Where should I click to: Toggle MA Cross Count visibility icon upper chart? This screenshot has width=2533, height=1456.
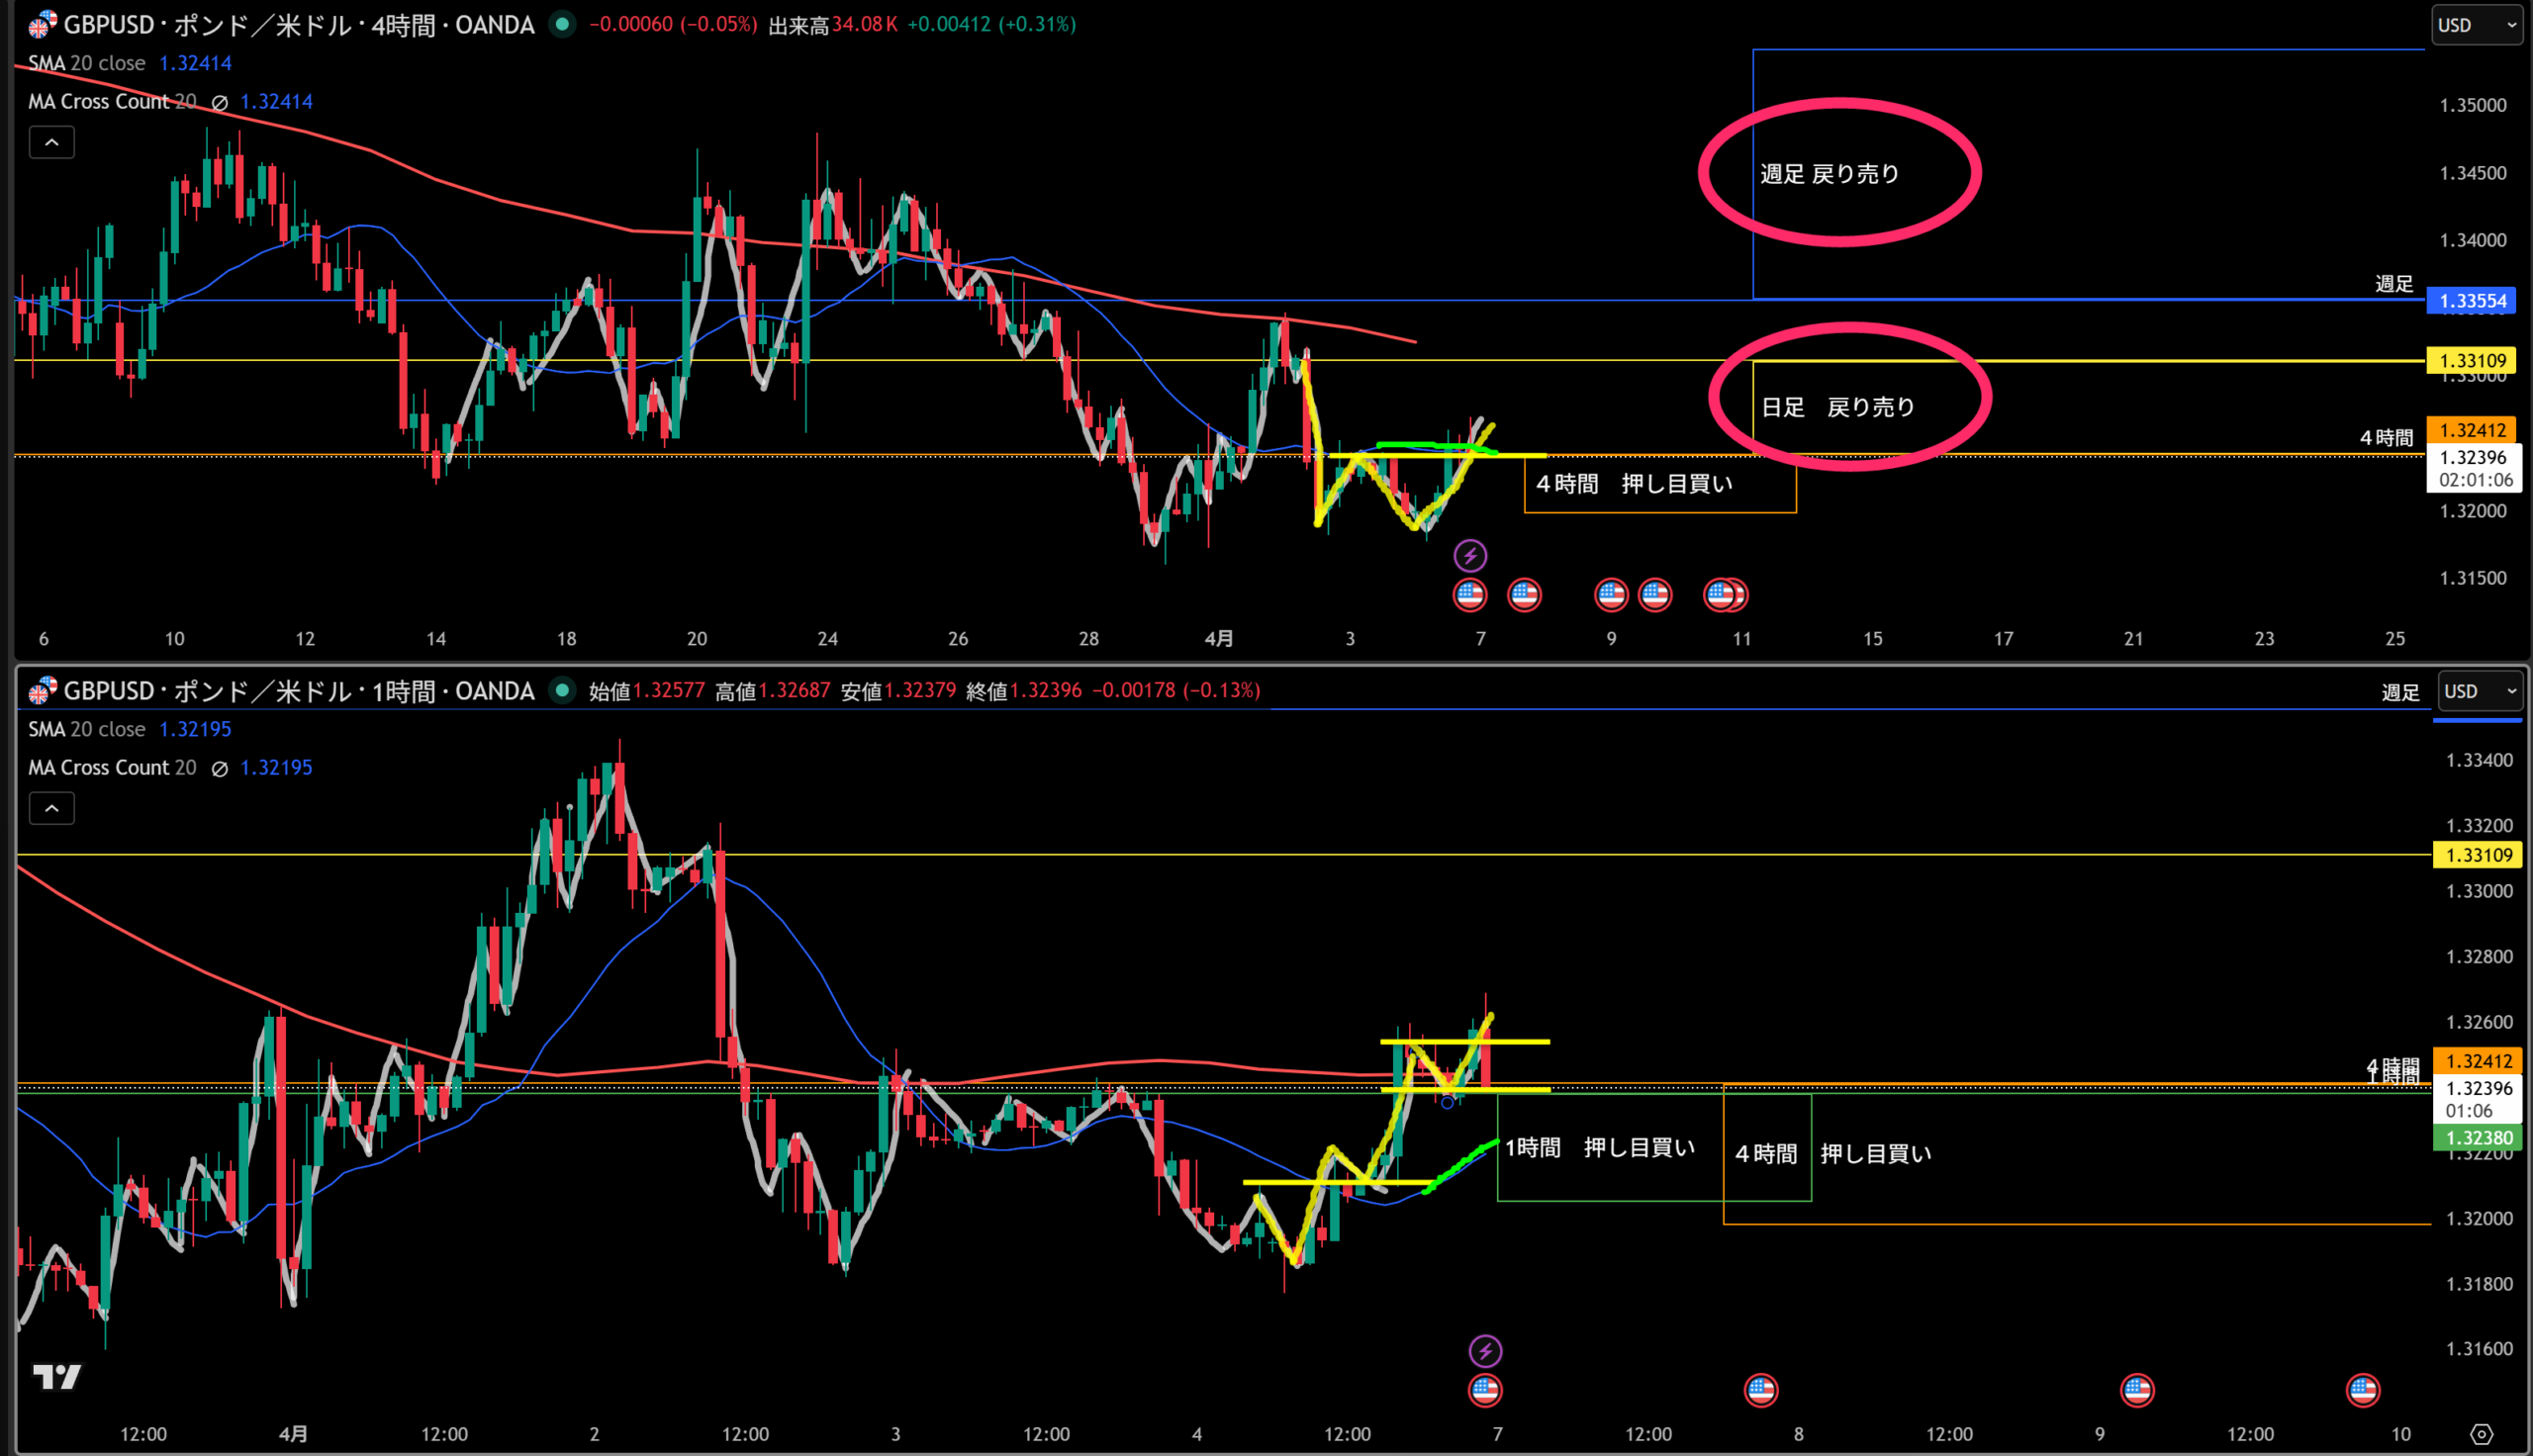click(220, 102)
